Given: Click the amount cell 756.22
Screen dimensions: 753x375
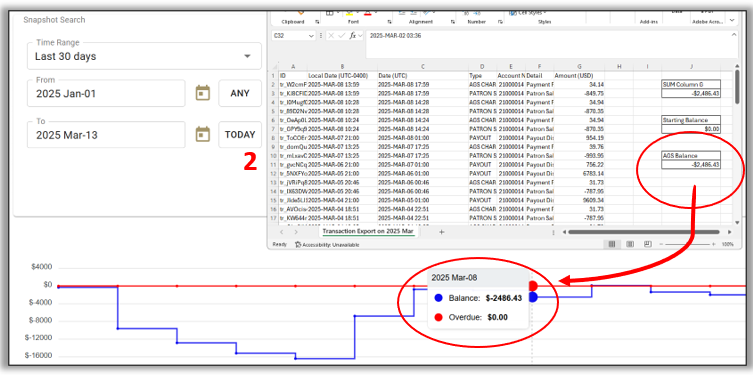Looking at the screenshot, I should coord(579,165).
